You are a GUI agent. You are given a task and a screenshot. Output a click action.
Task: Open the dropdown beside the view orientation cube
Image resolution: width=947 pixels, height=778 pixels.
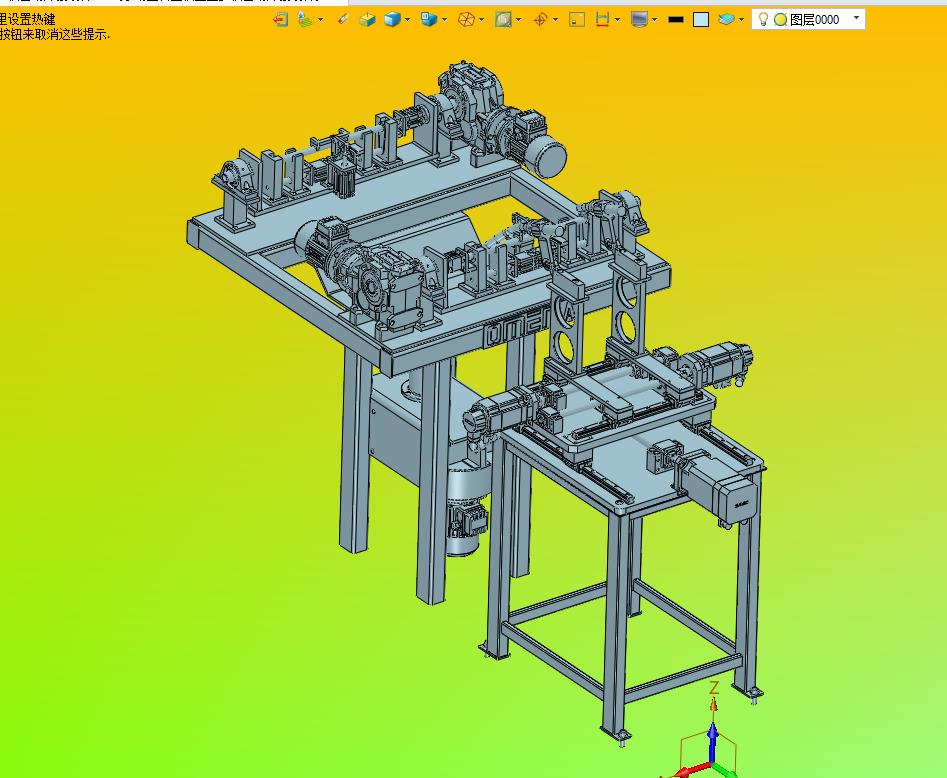coord(445,19)
